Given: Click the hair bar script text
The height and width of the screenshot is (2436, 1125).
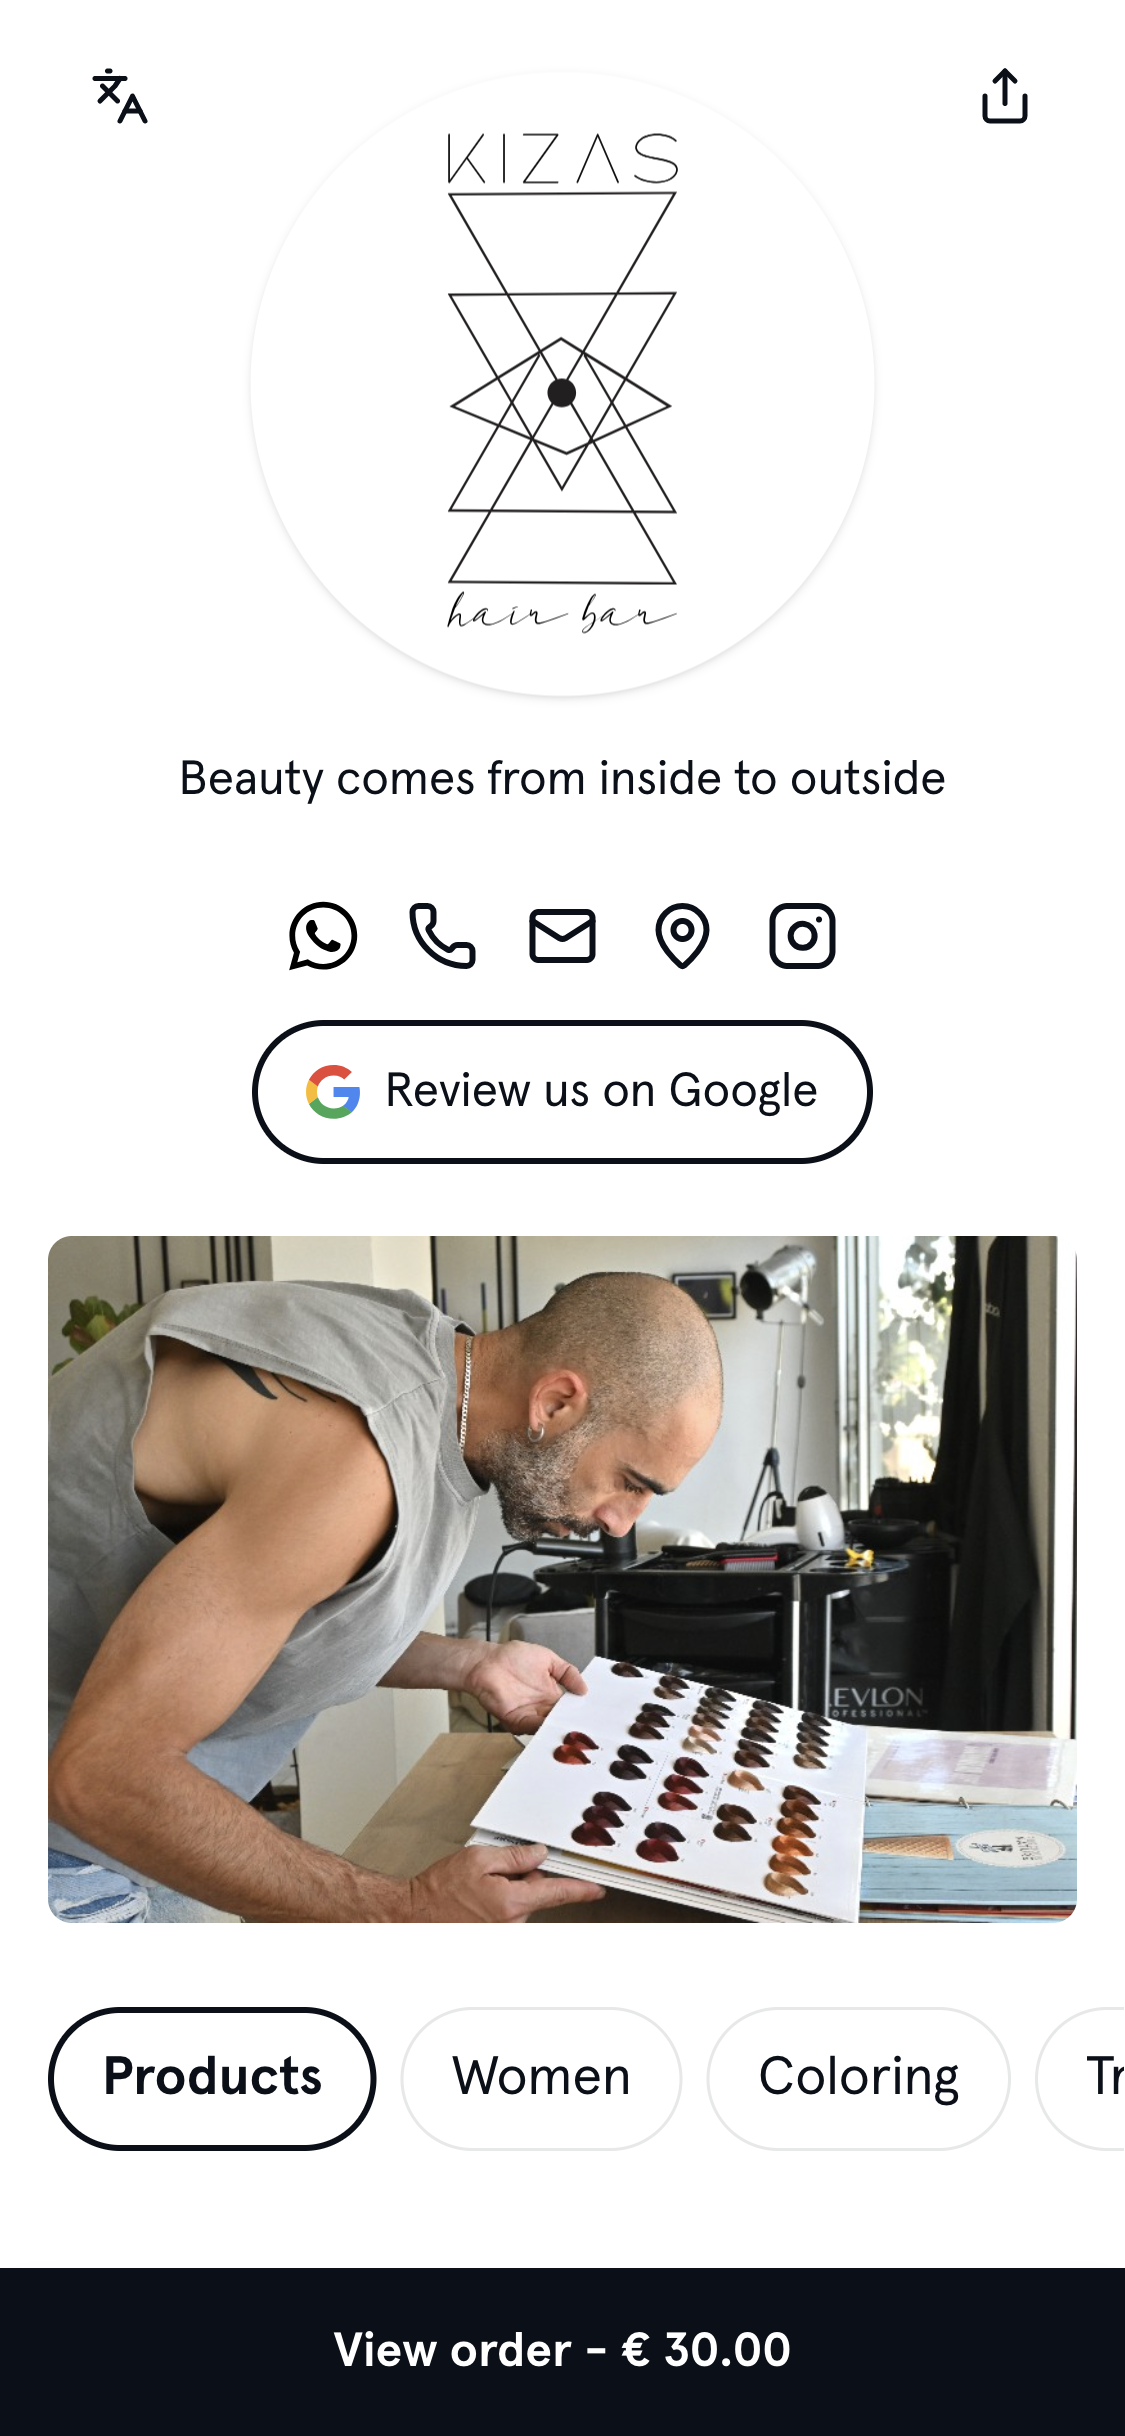Looking at the screenshot, I should (562, 612).
